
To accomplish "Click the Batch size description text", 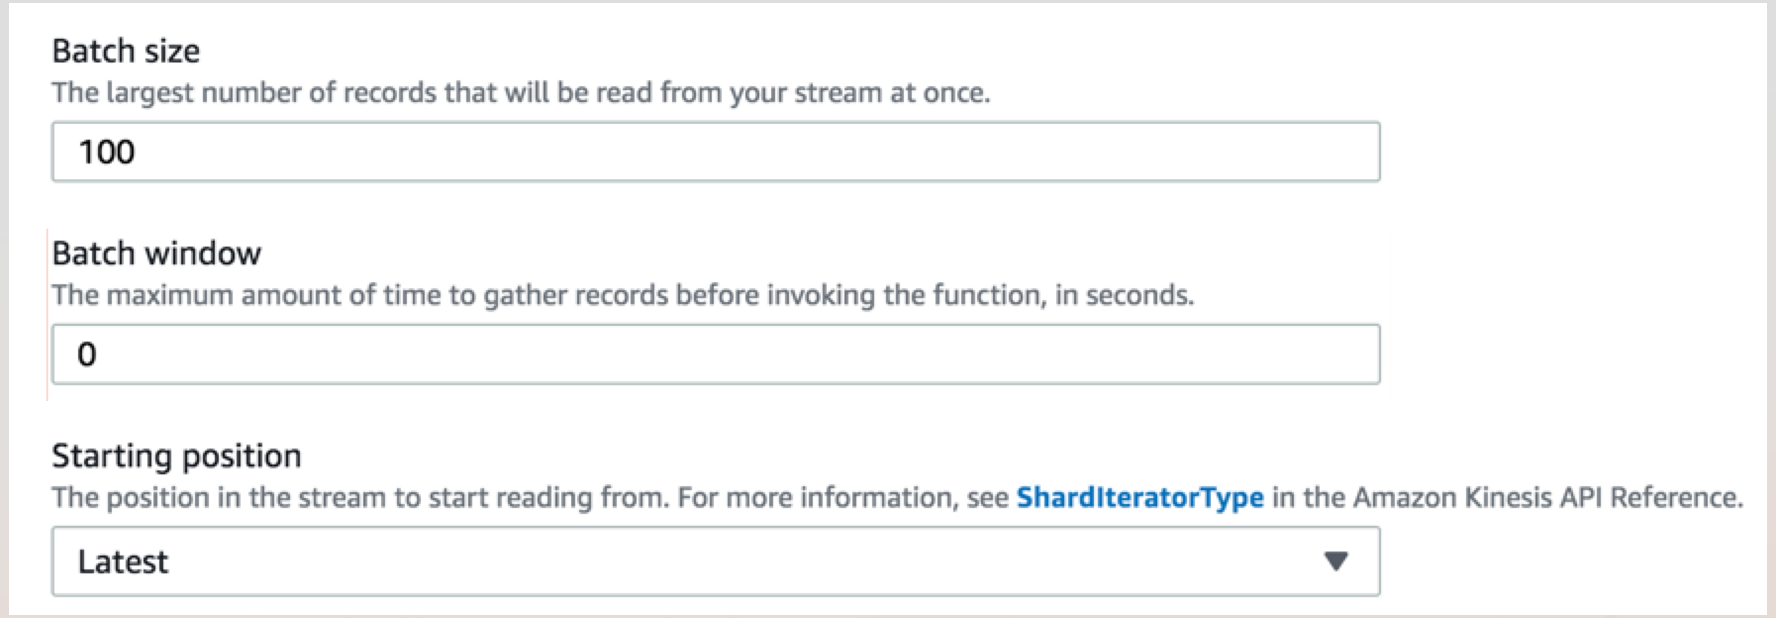I will pos(521,93).
